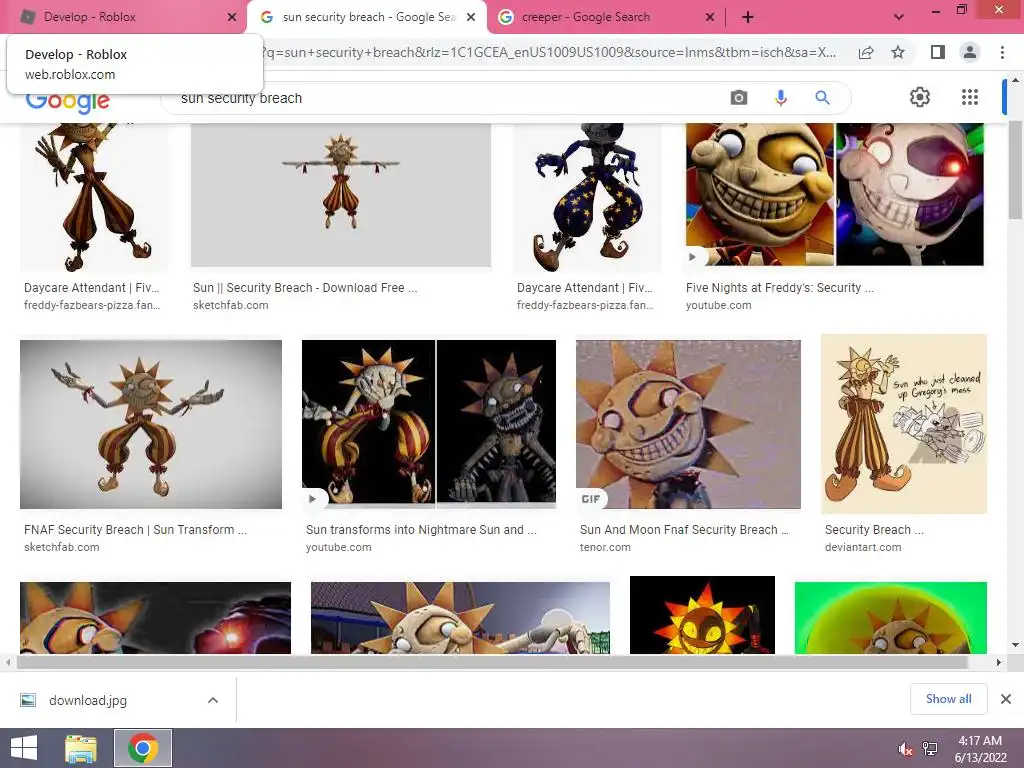Select the sun security breach tab

coord(366,18)
